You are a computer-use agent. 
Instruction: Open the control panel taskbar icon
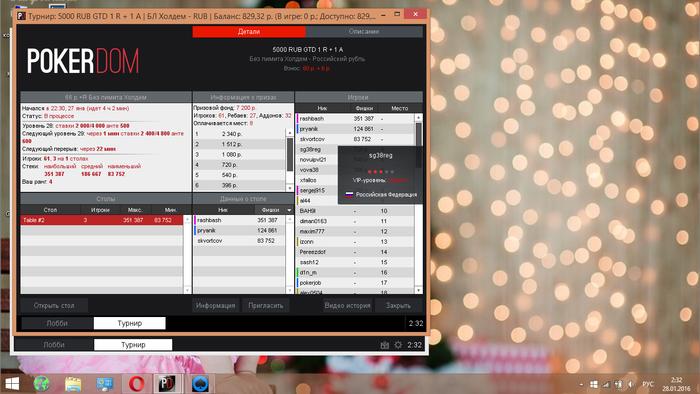[105, 384]
